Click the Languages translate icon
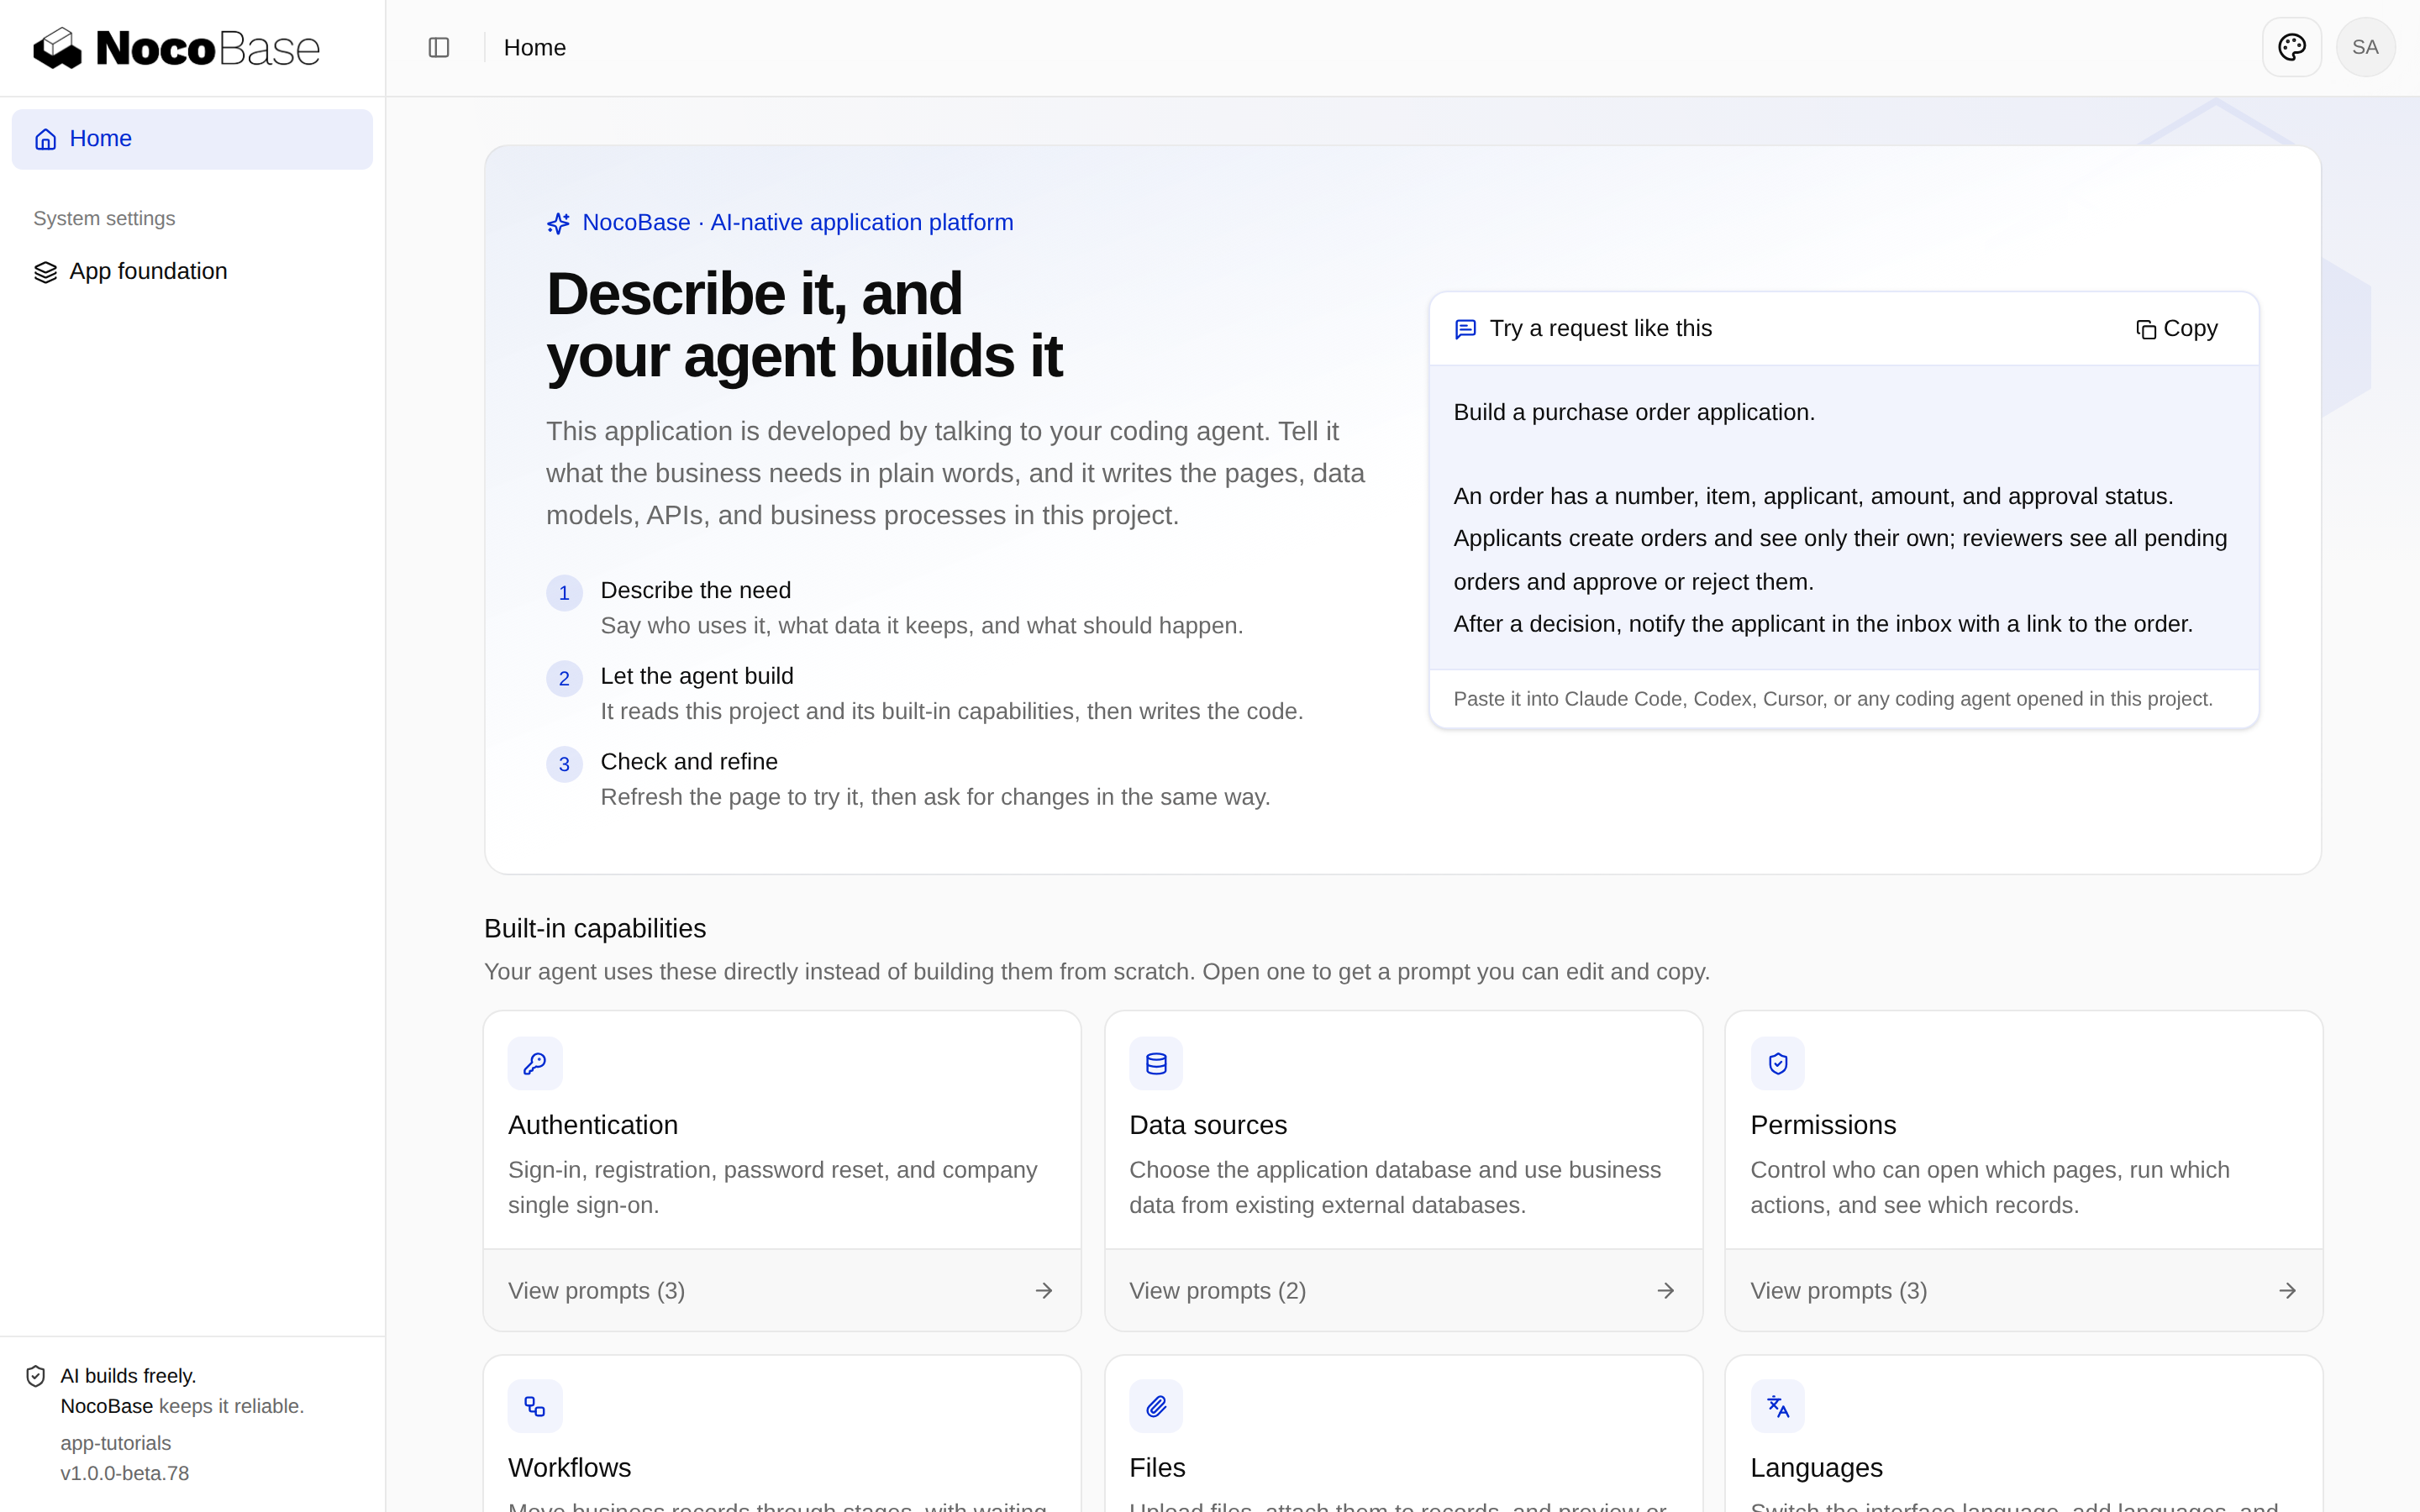This screenshot has width=2420, height=1512. (1777, 1406)
